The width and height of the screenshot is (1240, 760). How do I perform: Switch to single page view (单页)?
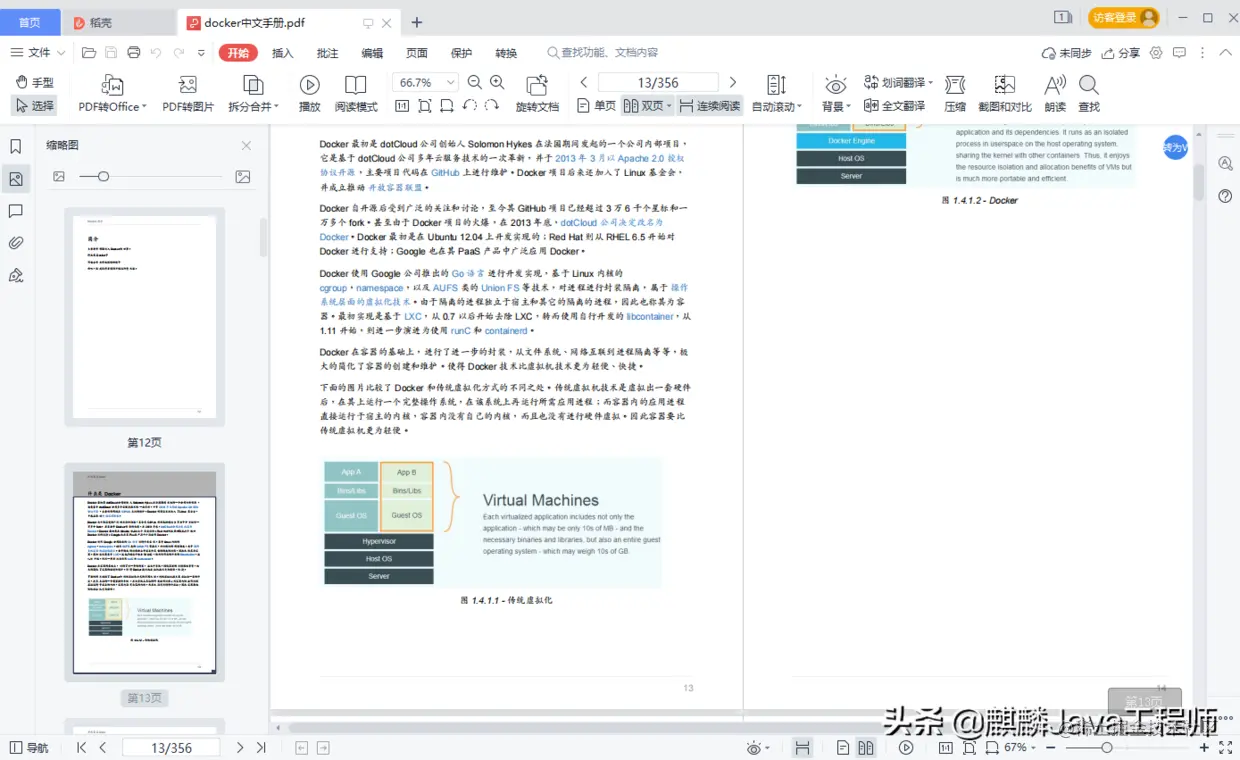point(596,106)
